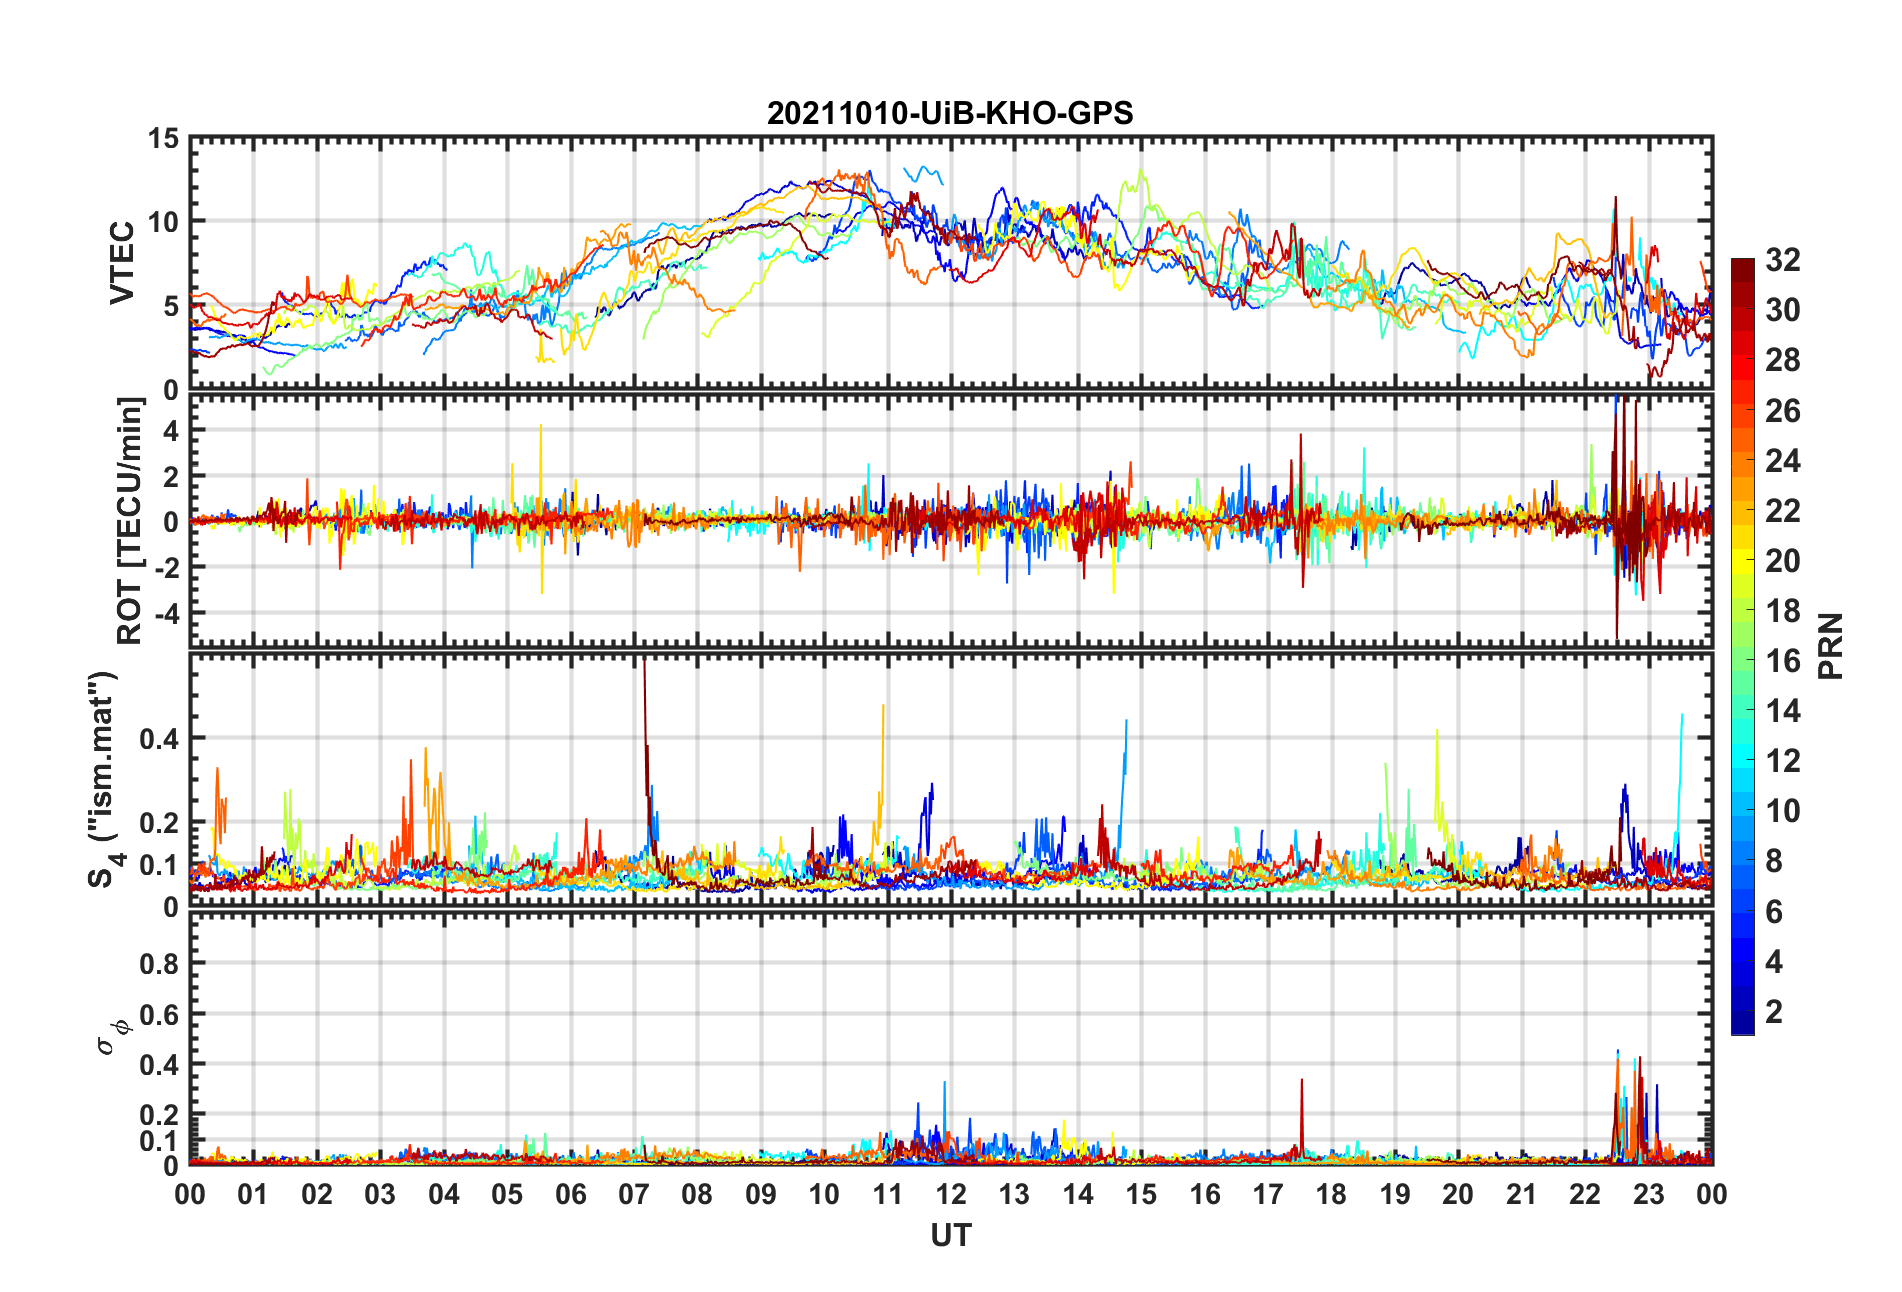Click the sigma phi axis label

click(x=112, y=1037)
